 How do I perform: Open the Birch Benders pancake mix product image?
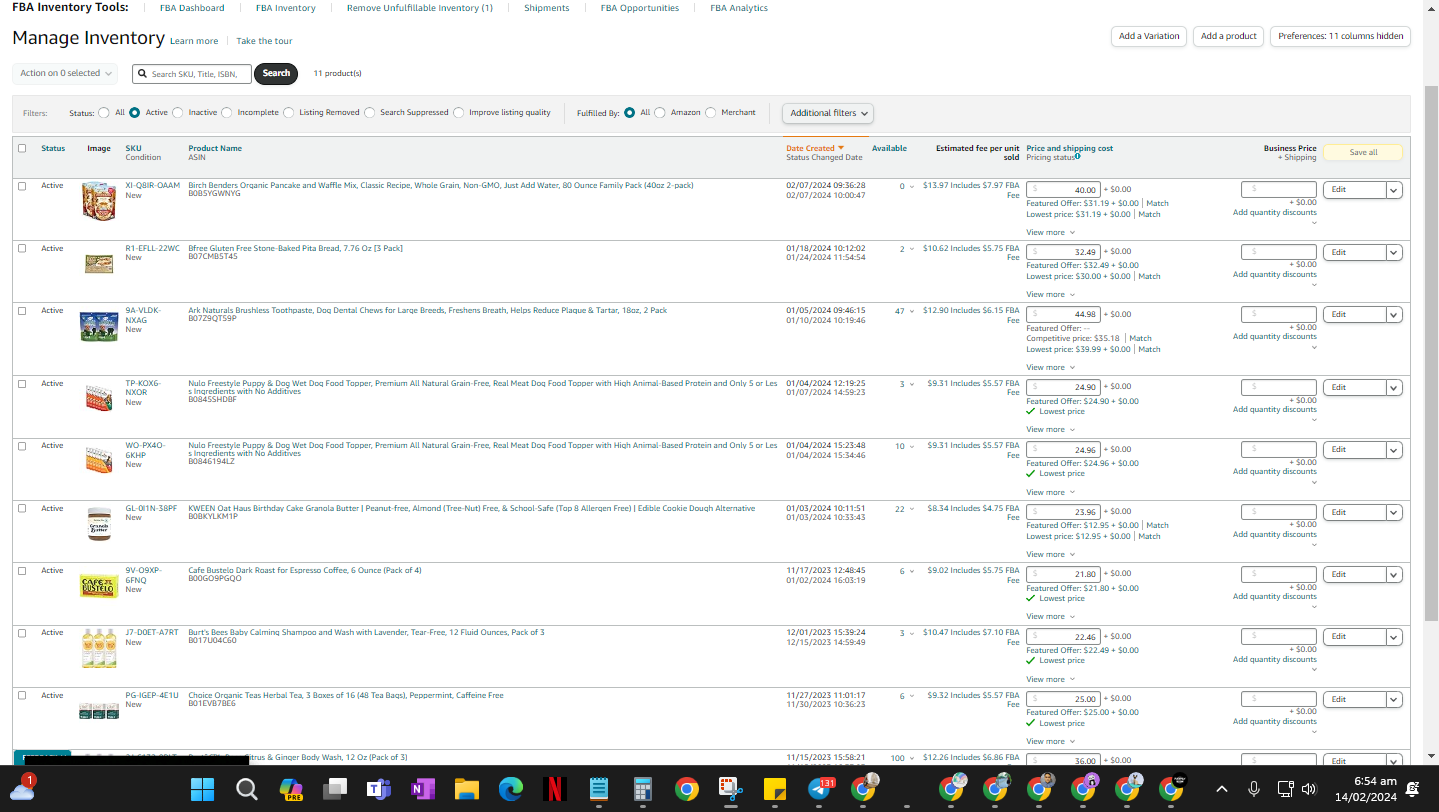pos(99,201)
